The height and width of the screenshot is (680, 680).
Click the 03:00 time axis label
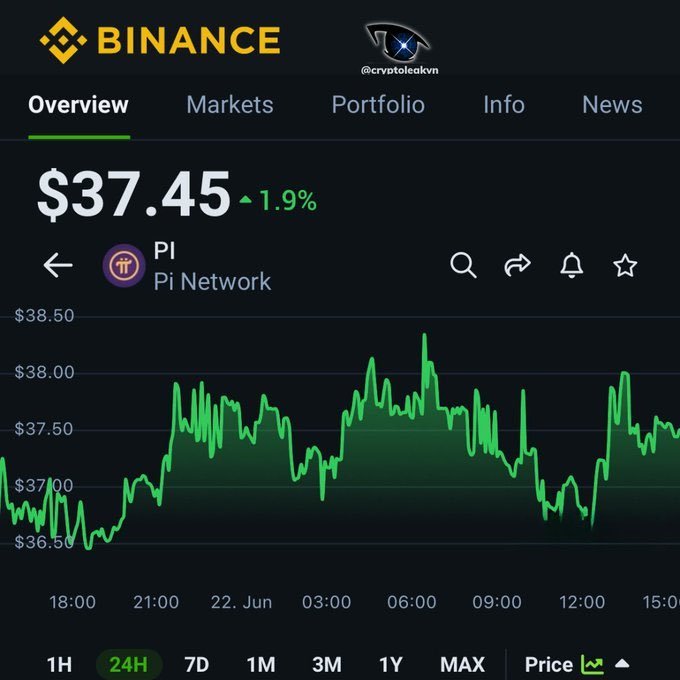pos(327,602)
